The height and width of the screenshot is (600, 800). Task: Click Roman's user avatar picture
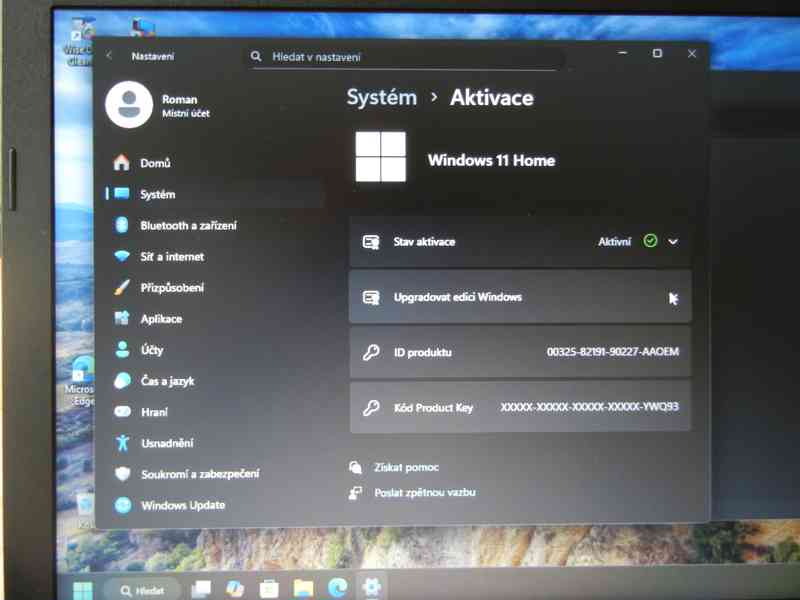click(x=129, y=105)
